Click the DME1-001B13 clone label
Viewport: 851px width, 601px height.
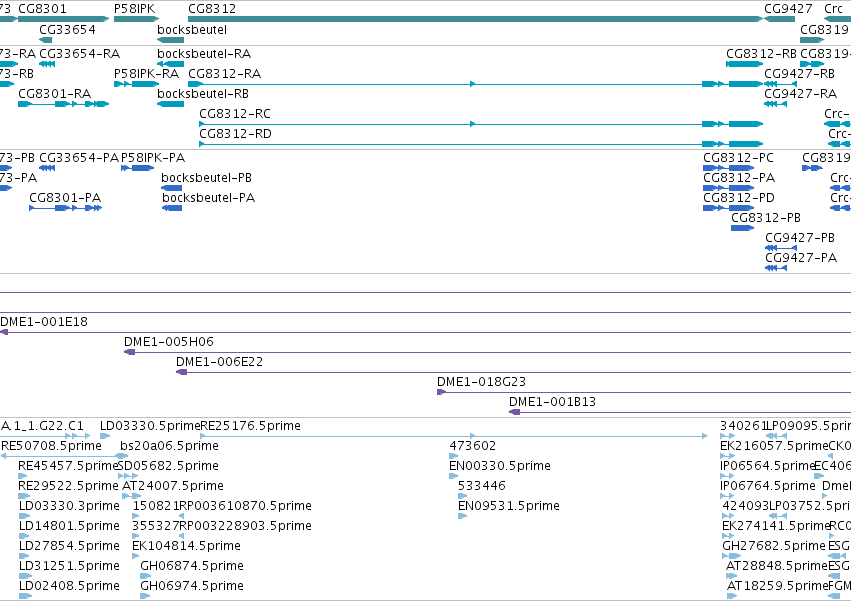point(552,402)
